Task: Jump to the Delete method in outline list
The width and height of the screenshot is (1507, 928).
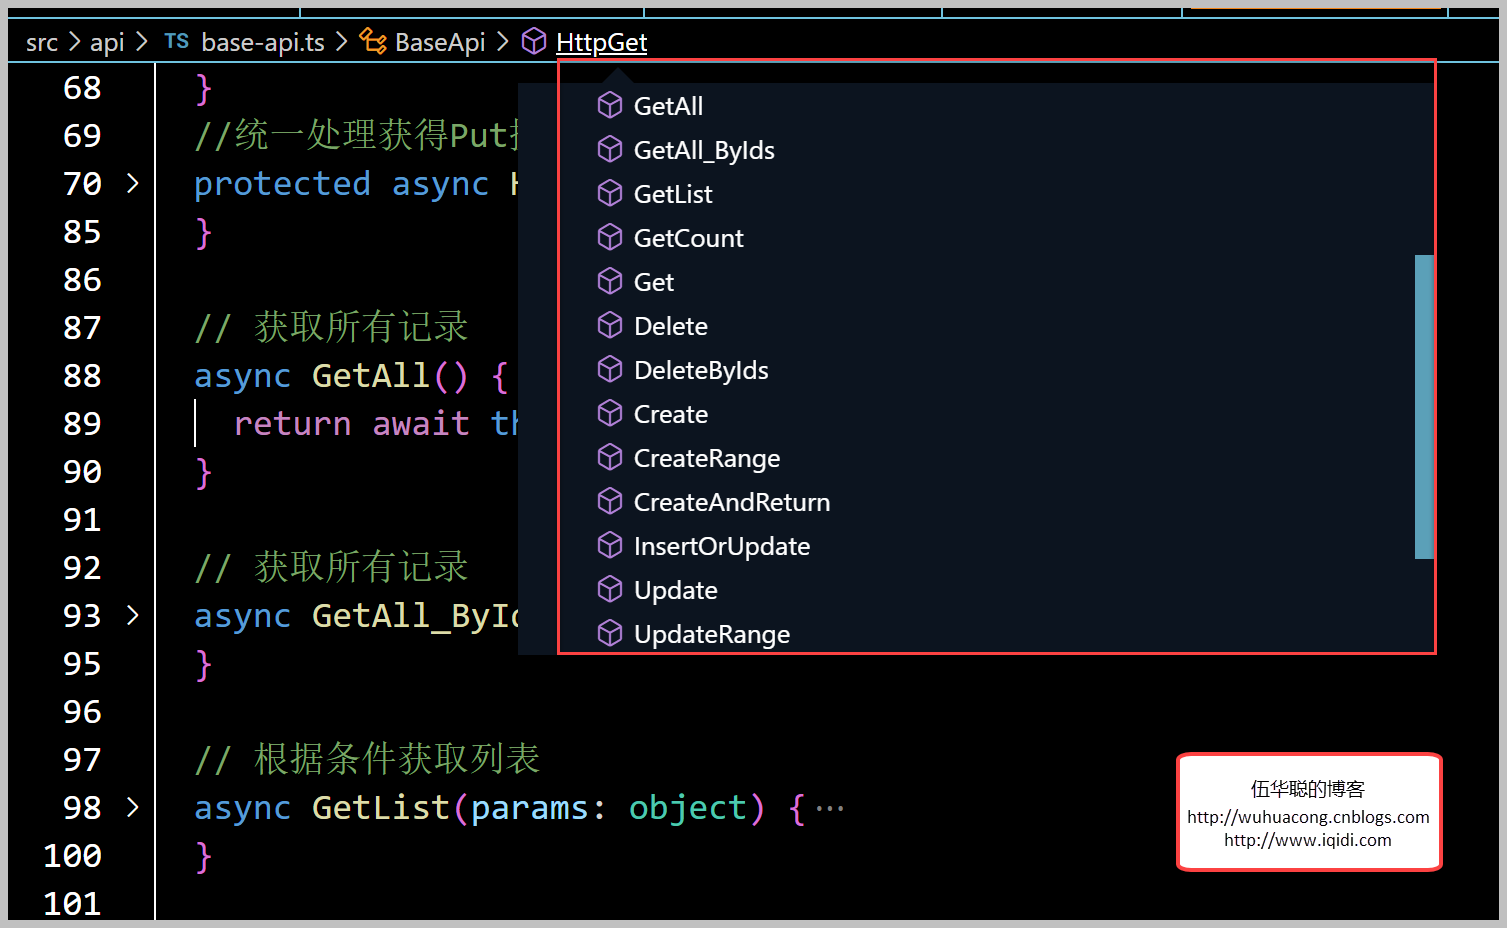Action: 670,326
